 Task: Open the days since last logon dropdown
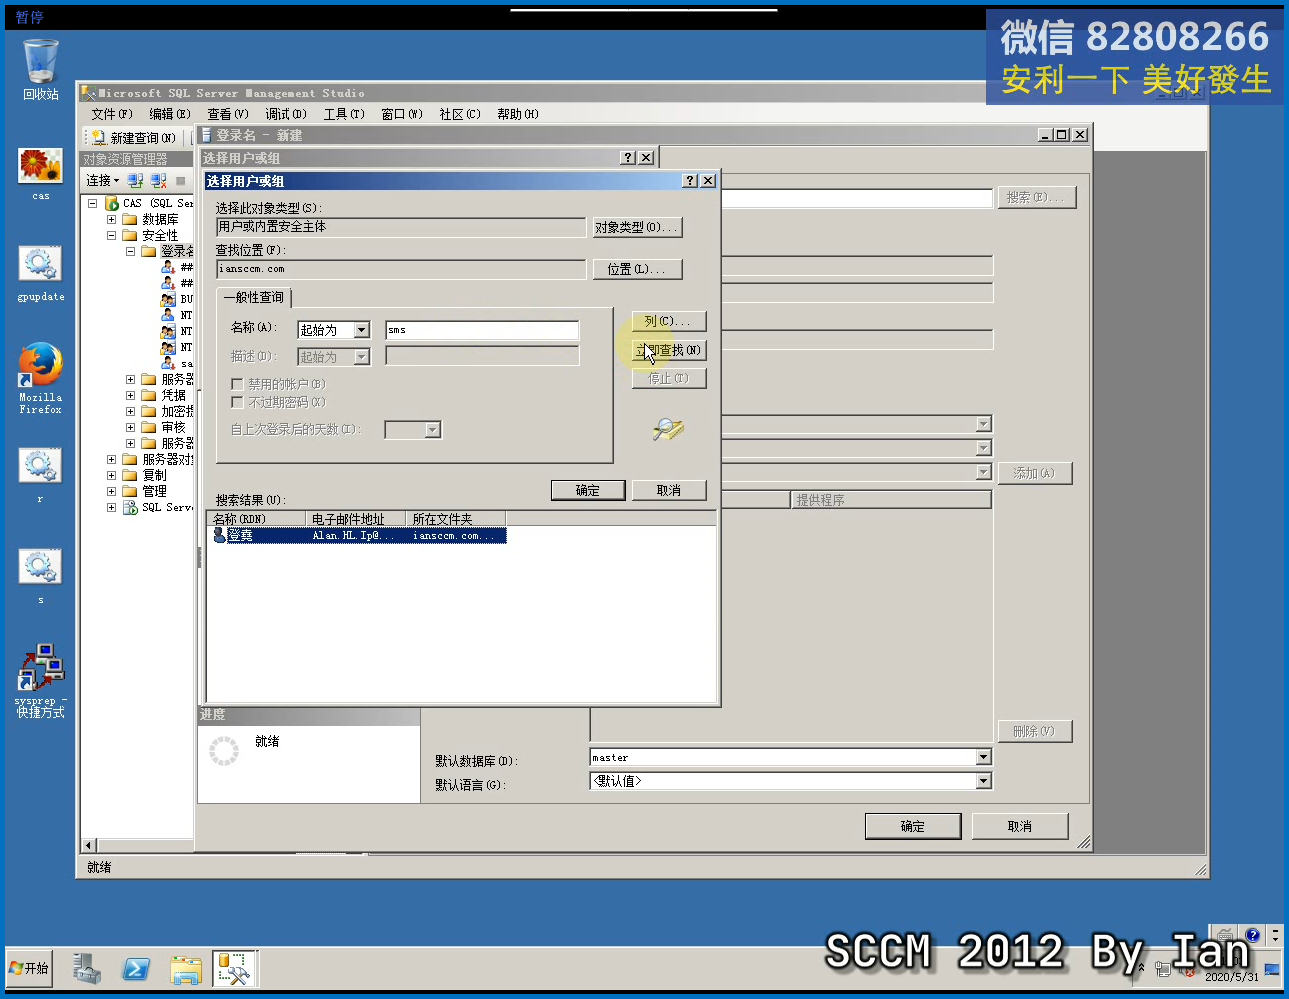coord(433,430)
